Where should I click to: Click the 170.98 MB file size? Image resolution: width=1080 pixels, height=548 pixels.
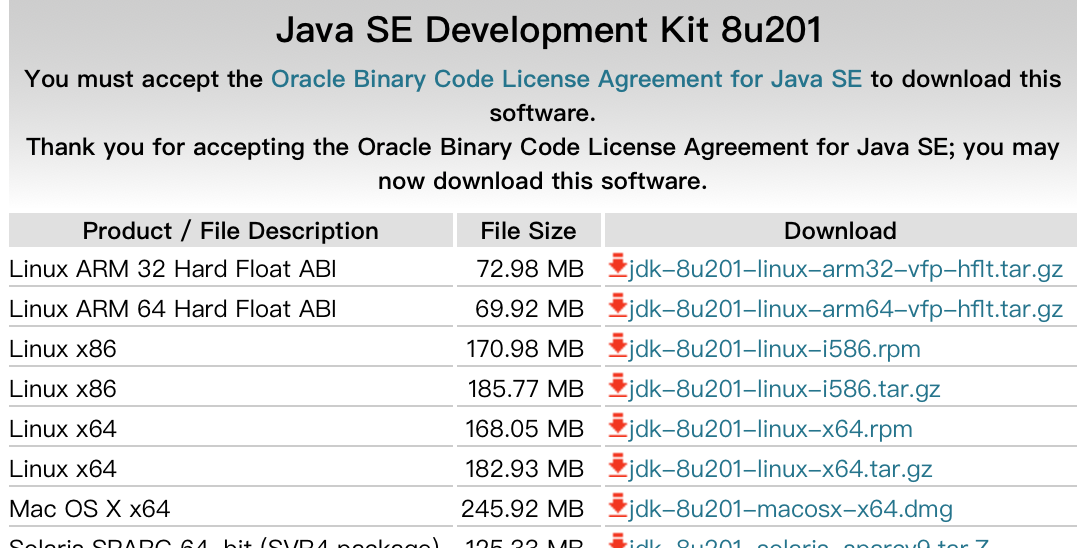pyautogui.click(x=525, y=349)
